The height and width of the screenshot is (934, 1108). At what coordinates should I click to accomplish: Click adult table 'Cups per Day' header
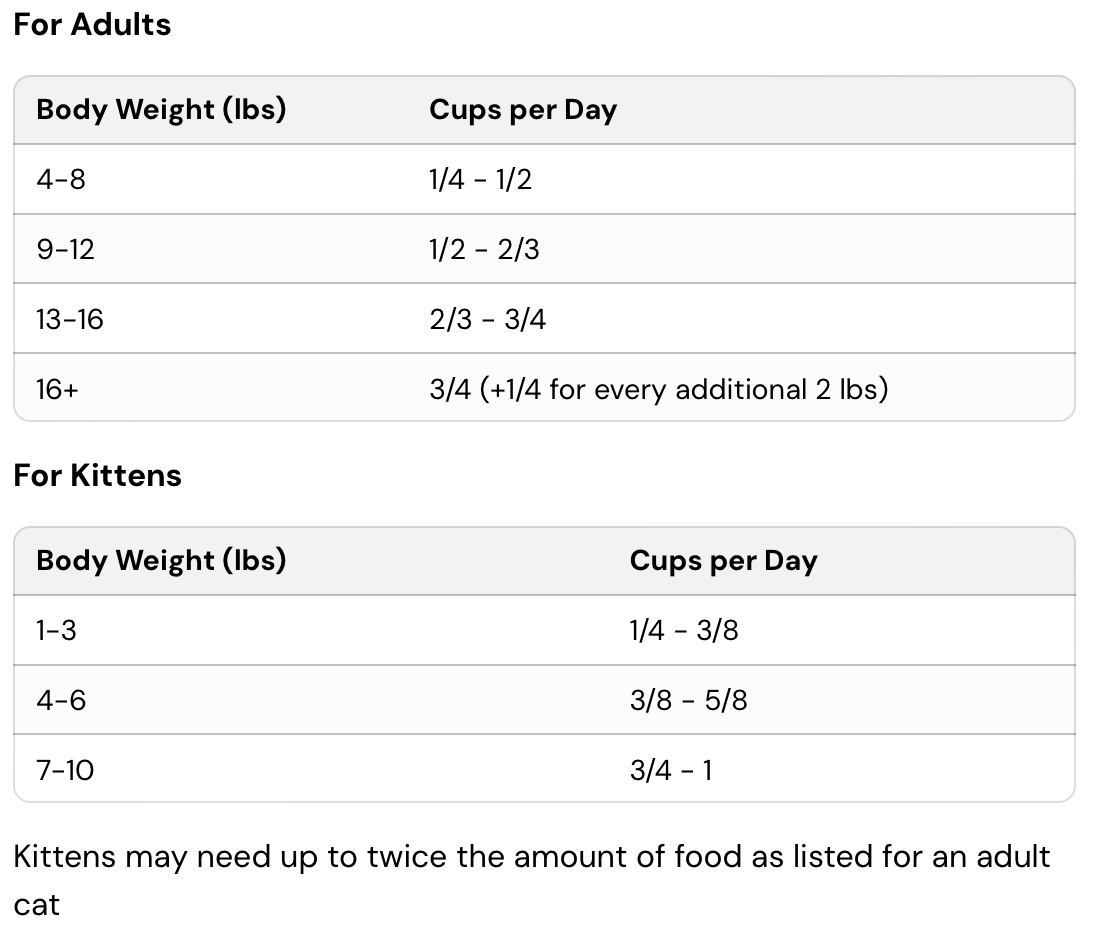click(x=522, y=110)
